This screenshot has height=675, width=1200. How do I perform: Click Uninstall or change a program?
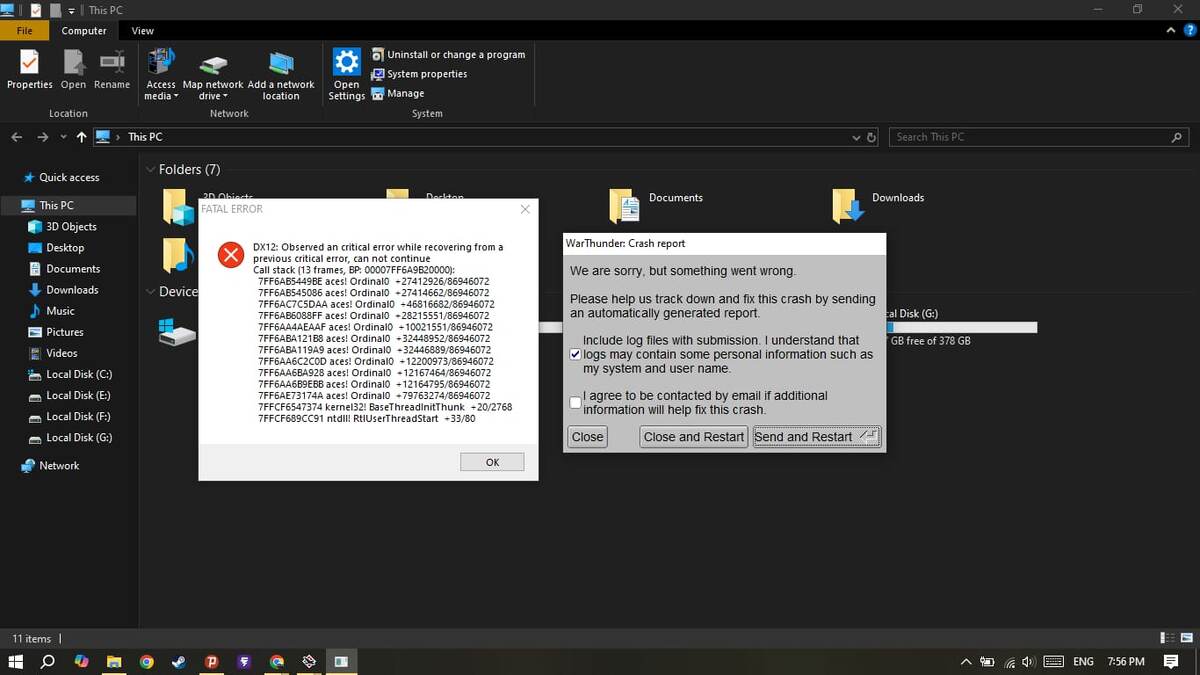(448, 55)
